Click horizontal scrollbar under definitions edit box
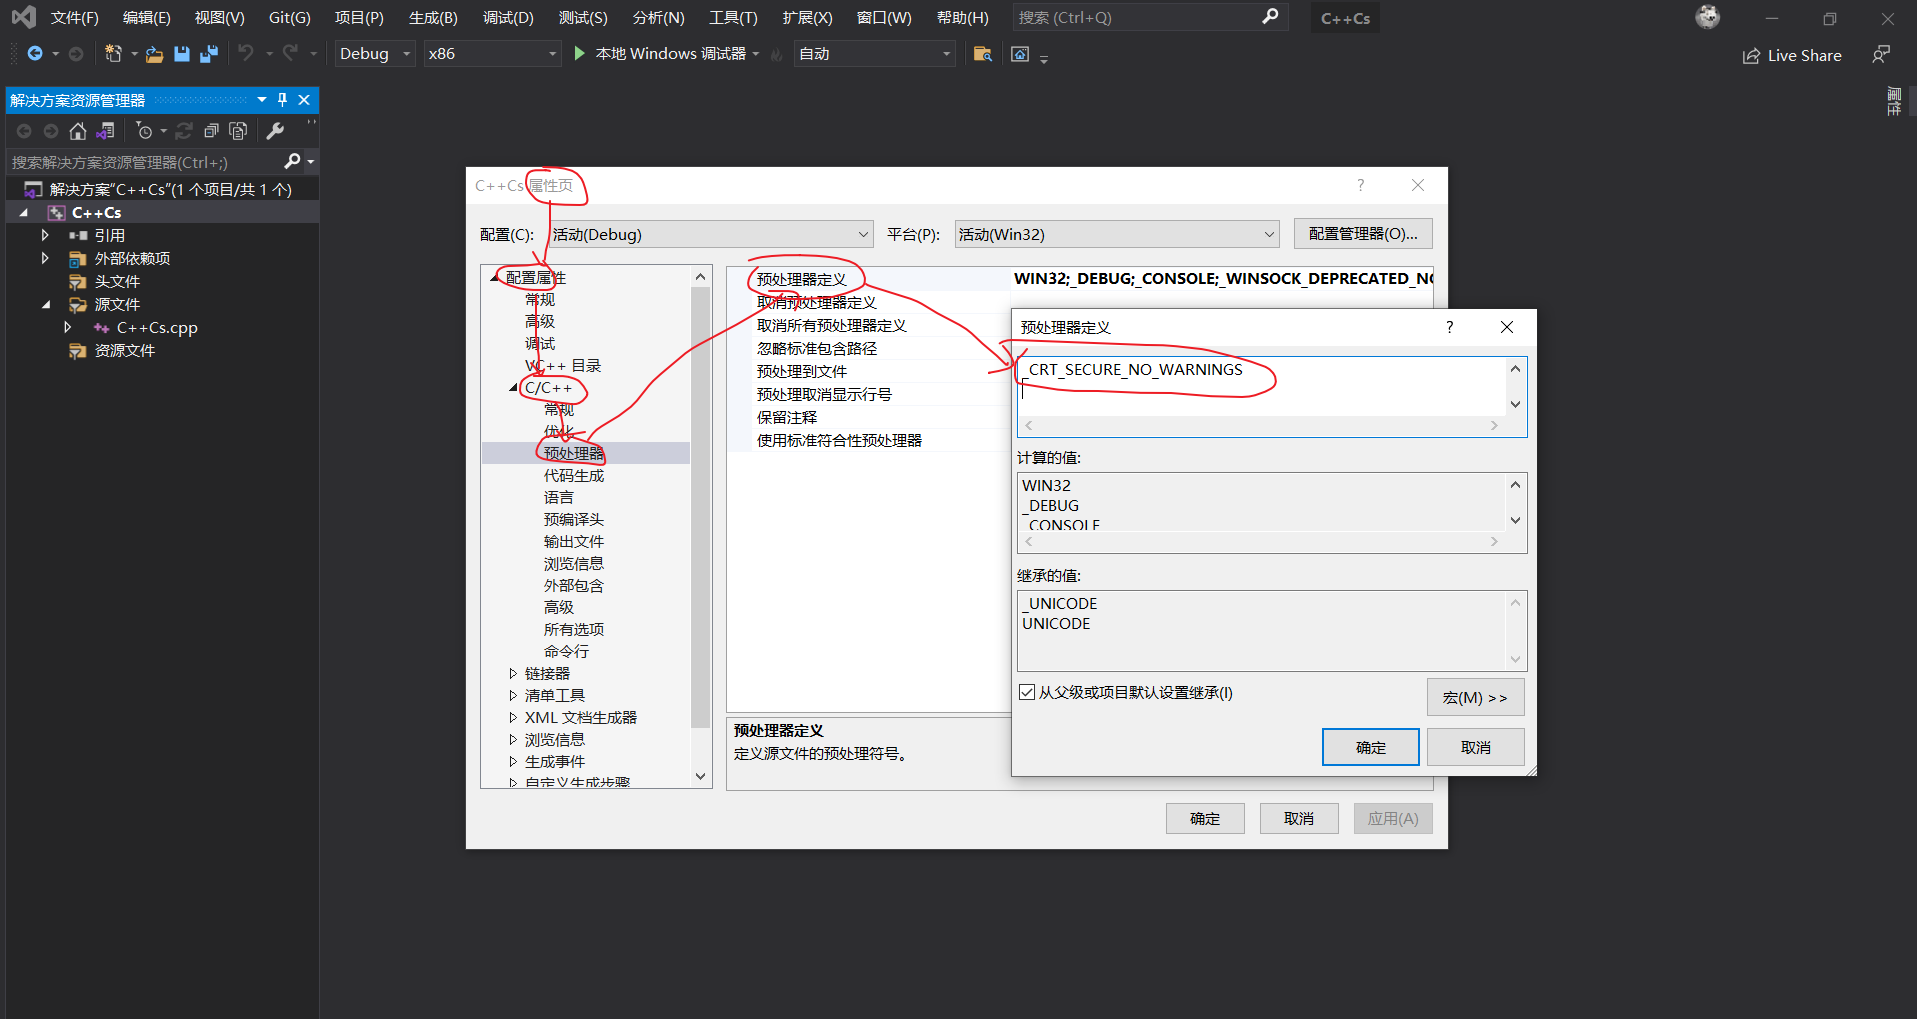The image size is (1917, 1019). pos(1263,426)
